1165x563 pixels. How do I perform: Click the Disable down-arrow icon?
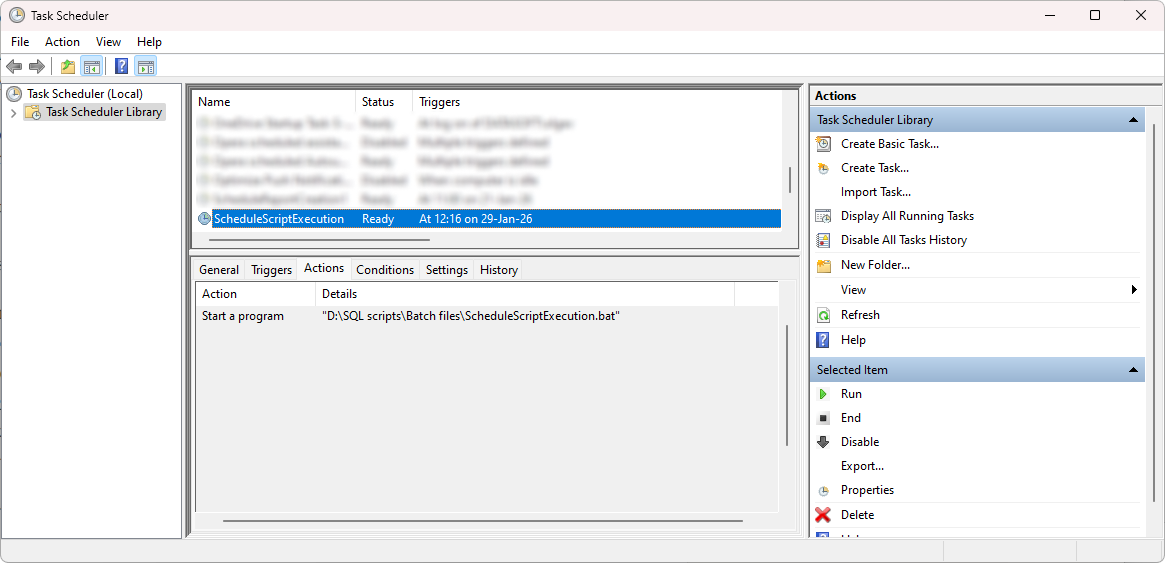[823, 442]
